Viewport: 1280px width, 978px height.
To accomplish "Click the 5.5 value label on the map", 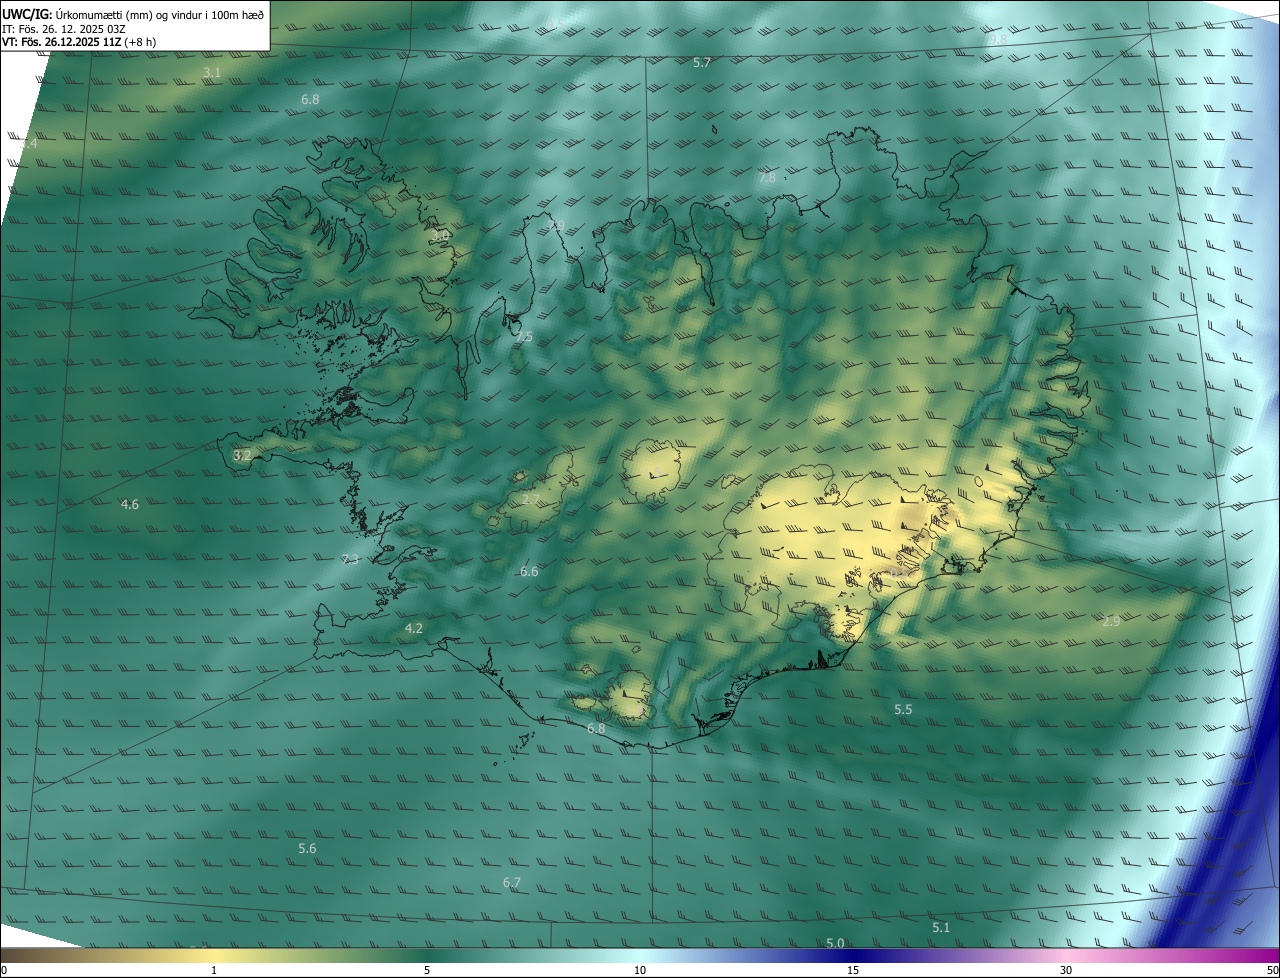I will [903, 710].
